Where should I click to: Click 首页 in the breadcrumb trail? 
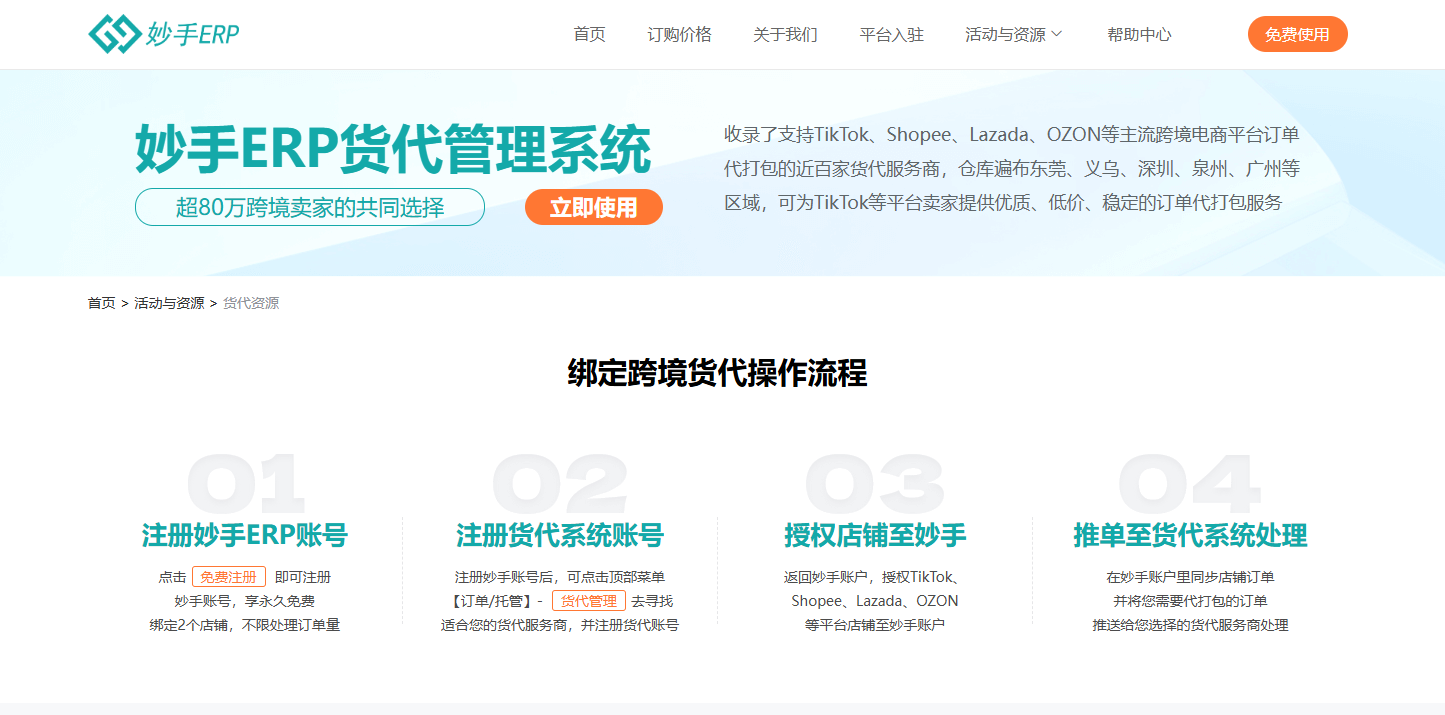coord(101,303)
